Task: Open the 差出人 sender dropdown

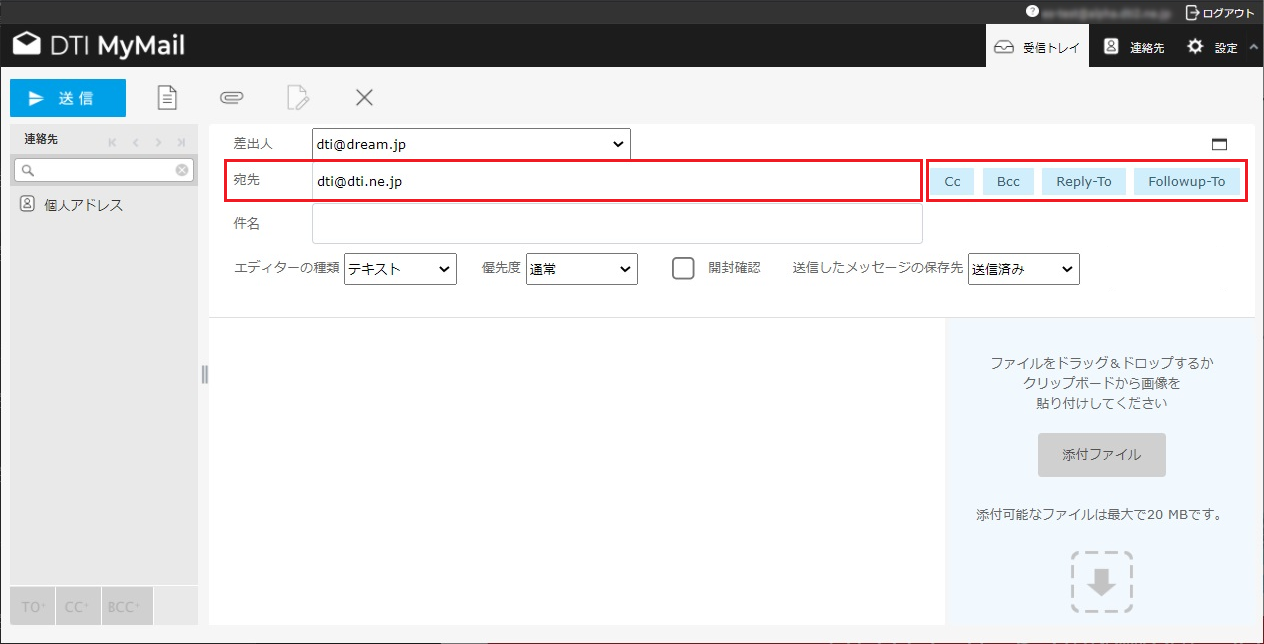Action: click(471, 144)
